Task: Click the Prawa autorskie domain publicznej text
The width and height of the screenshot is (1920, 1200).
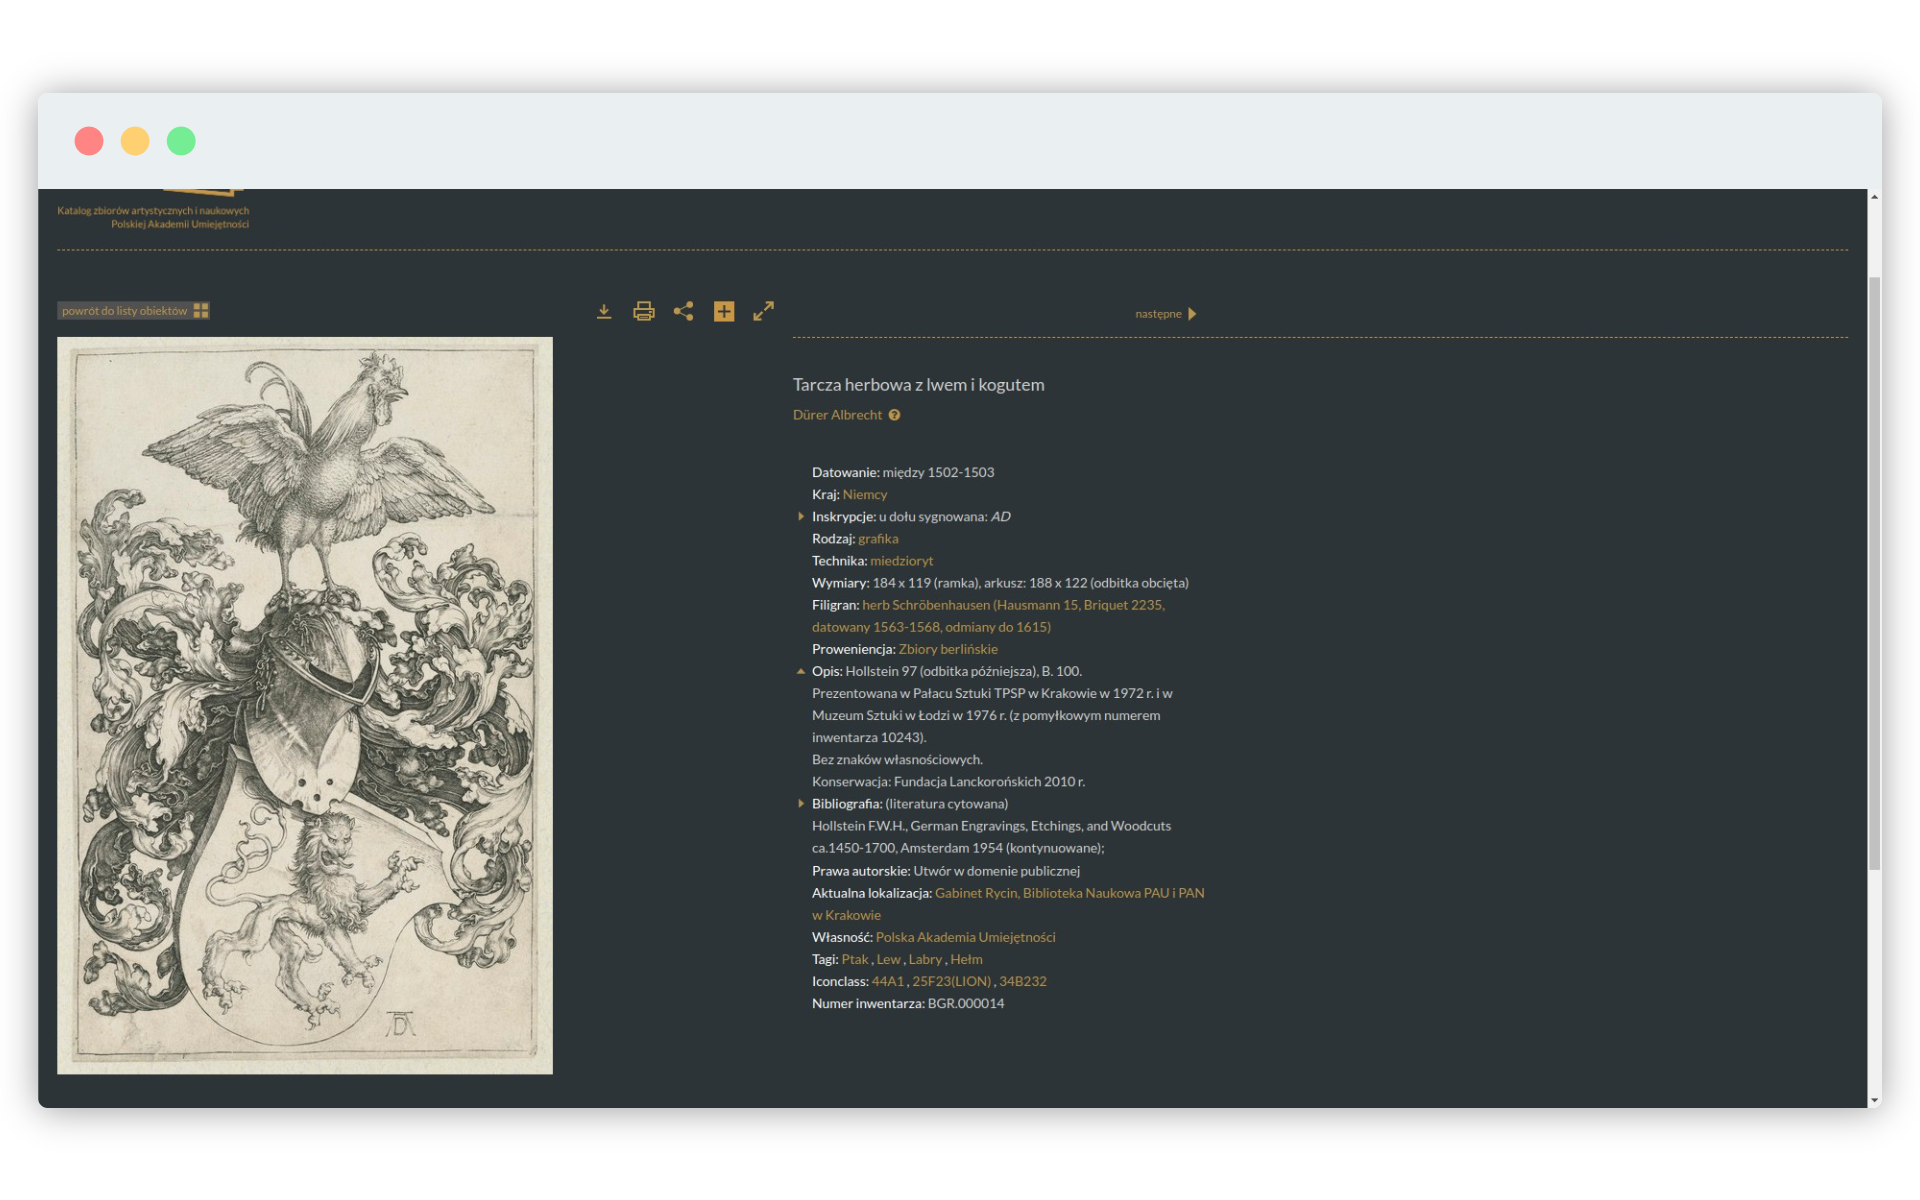Action: [x=997, y=871]
